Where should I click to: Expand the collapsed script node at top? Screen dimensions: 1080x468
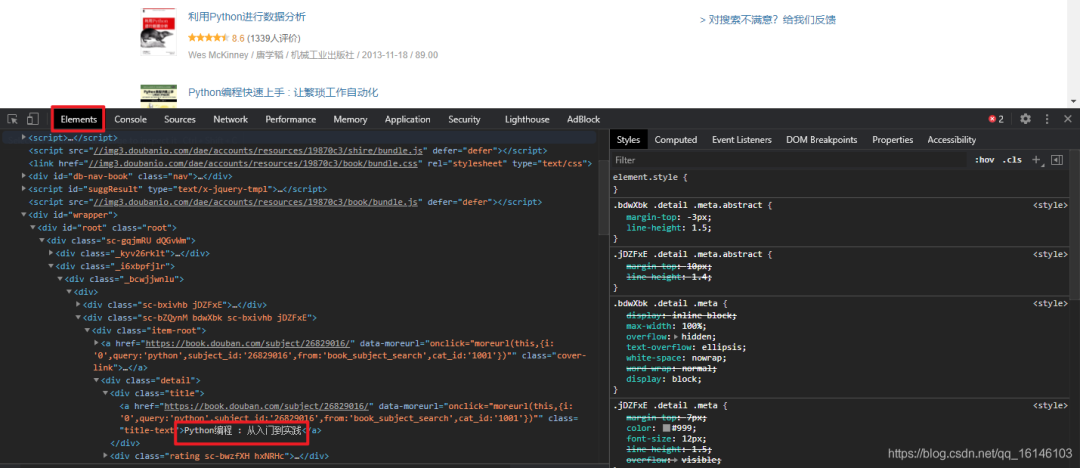click(x=24, y=138)
